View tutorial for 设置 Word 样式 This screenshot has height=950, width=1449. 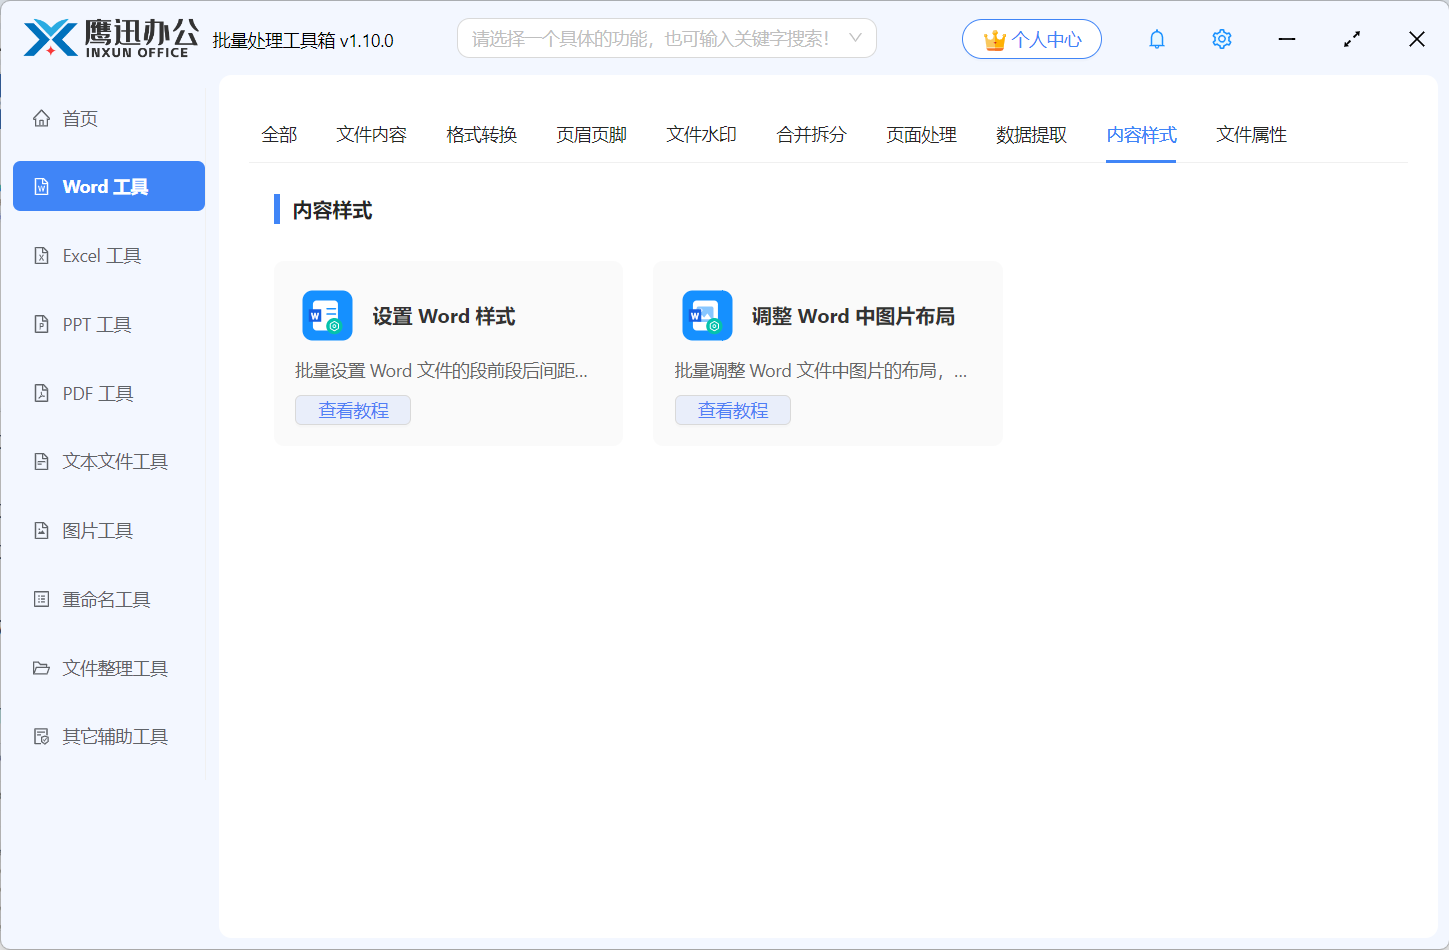(352, 410)
